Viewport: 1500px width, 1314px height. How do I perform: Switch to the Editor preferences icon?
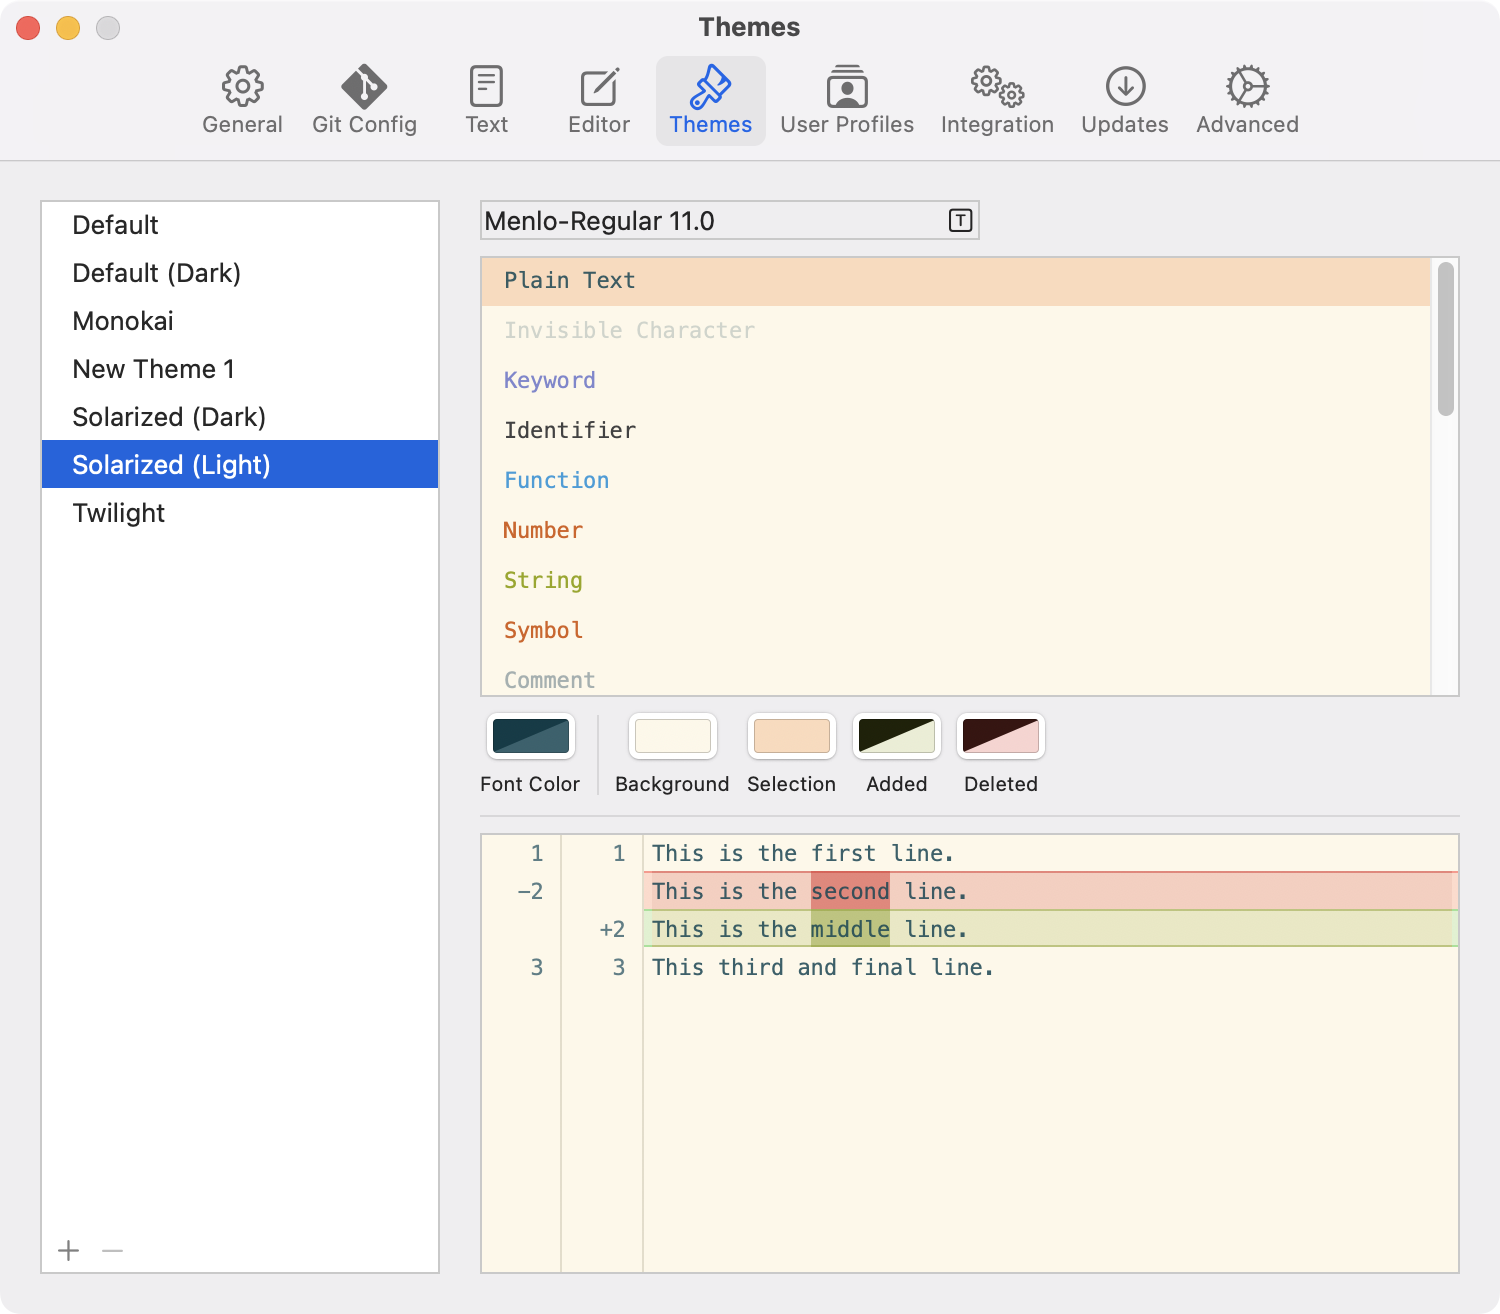(598, 97)
